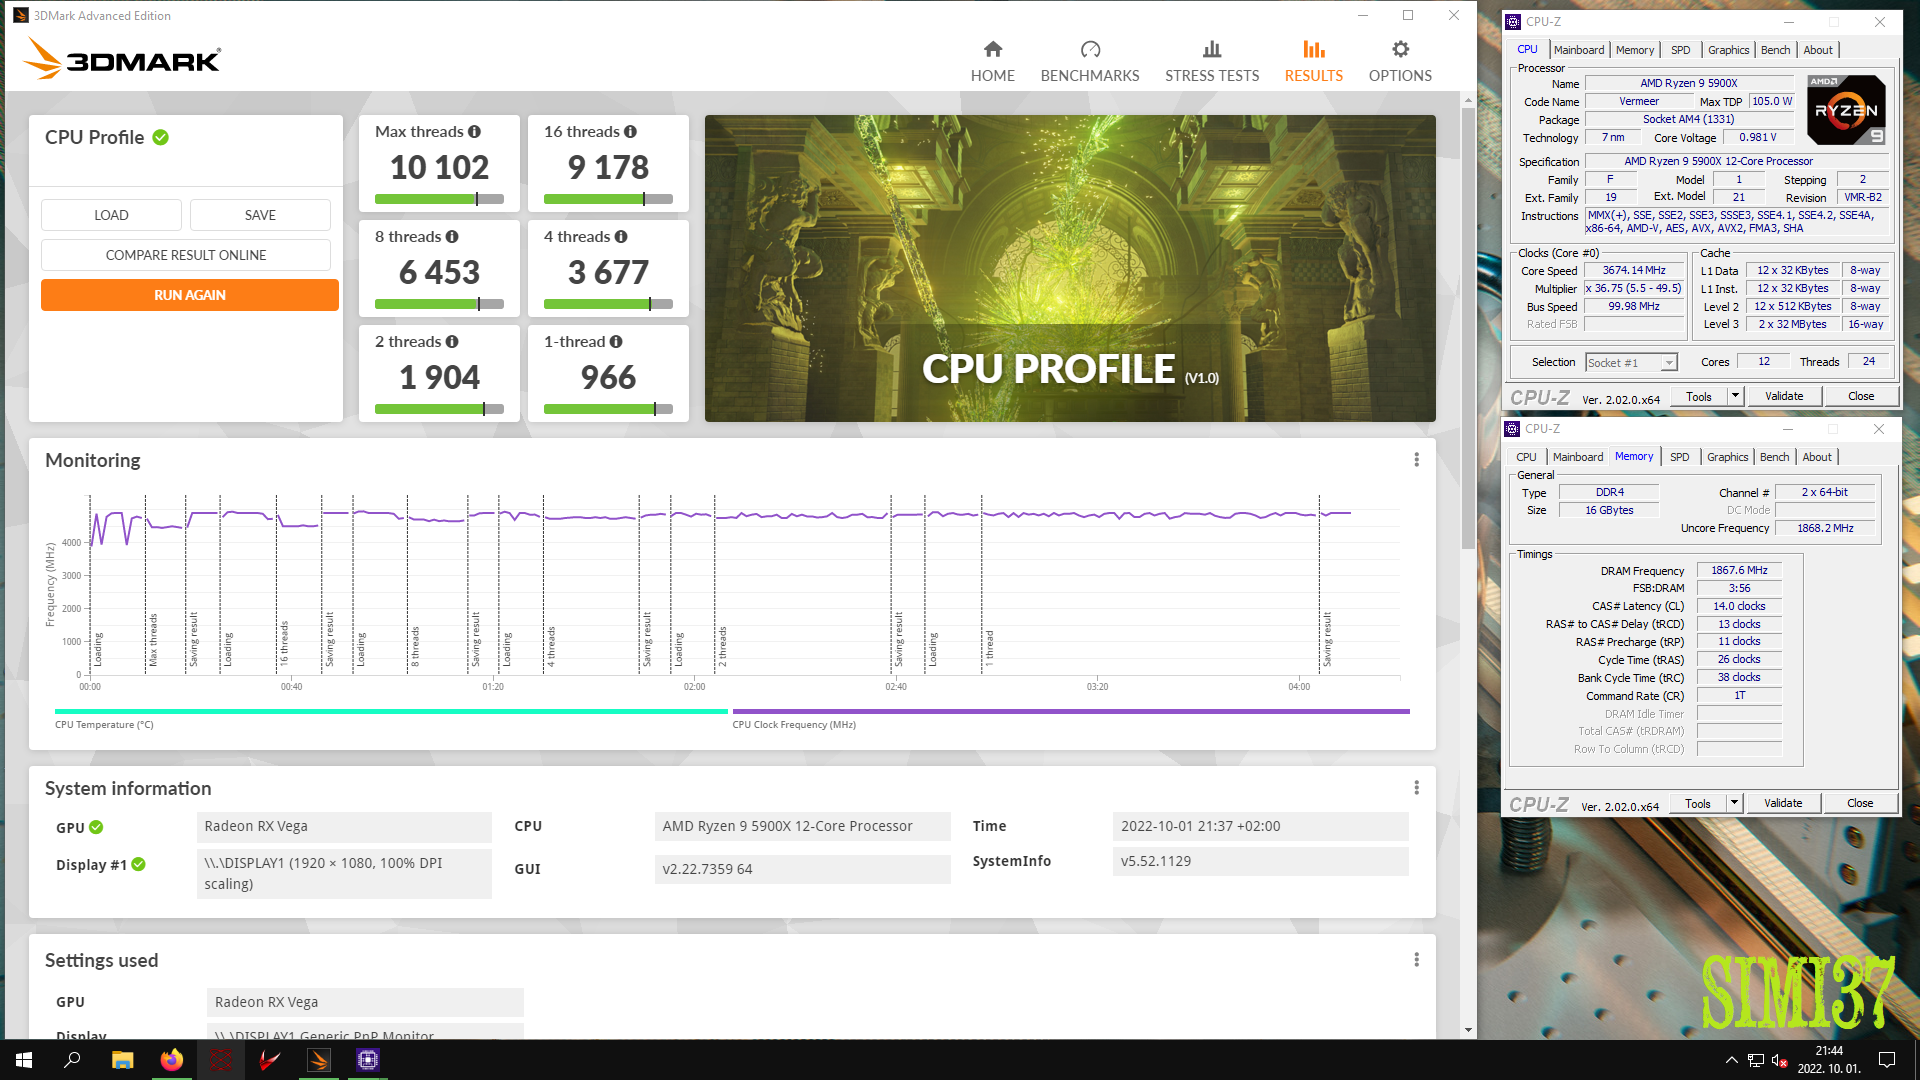Click the CPU PROFILE banner image

[1070, 268]
